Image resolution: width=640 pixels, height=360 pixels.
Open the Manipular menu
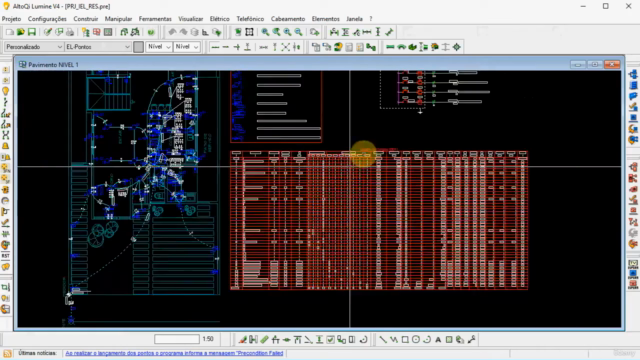[x=118, y=19]
